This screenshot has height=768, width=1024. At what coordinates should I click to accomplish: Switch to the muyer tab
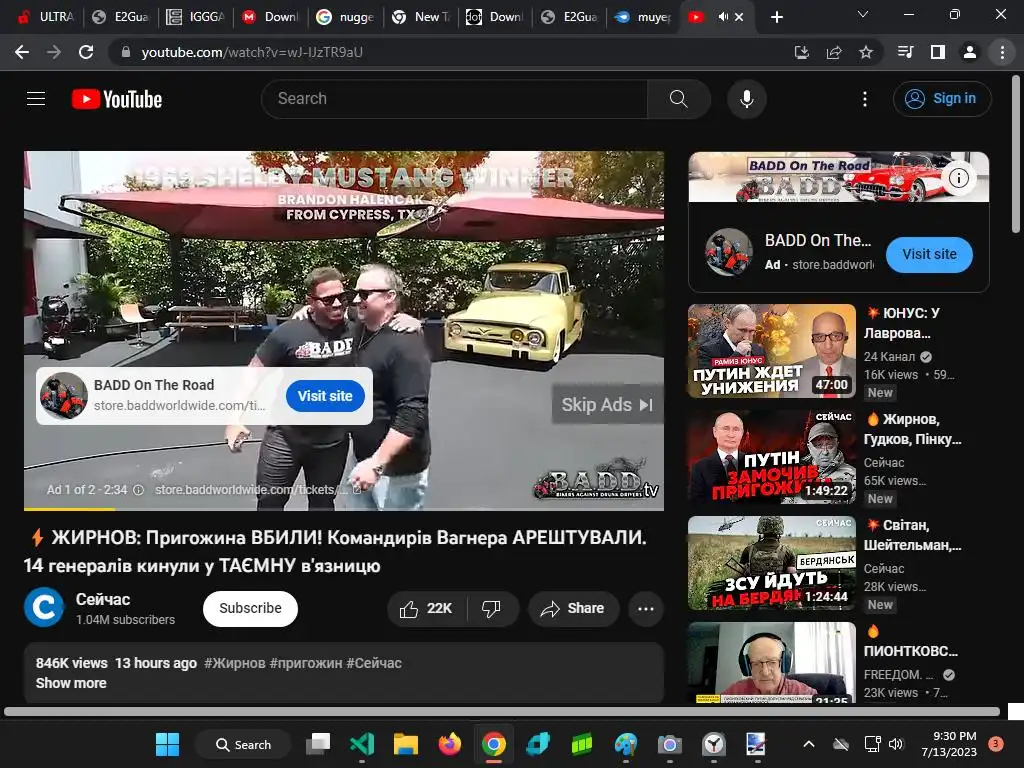645,17
